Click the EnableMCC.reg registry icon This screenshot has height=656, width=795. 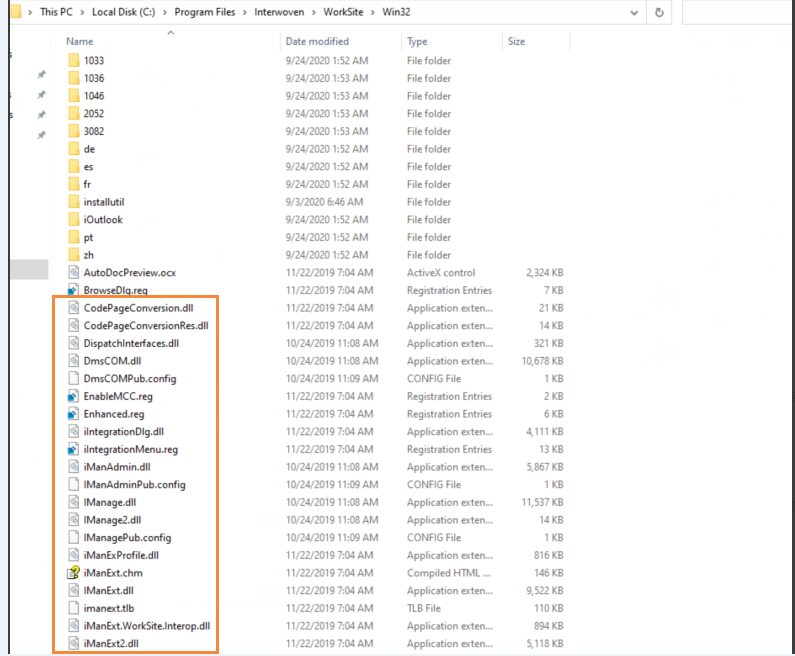[x=73, y=396]
